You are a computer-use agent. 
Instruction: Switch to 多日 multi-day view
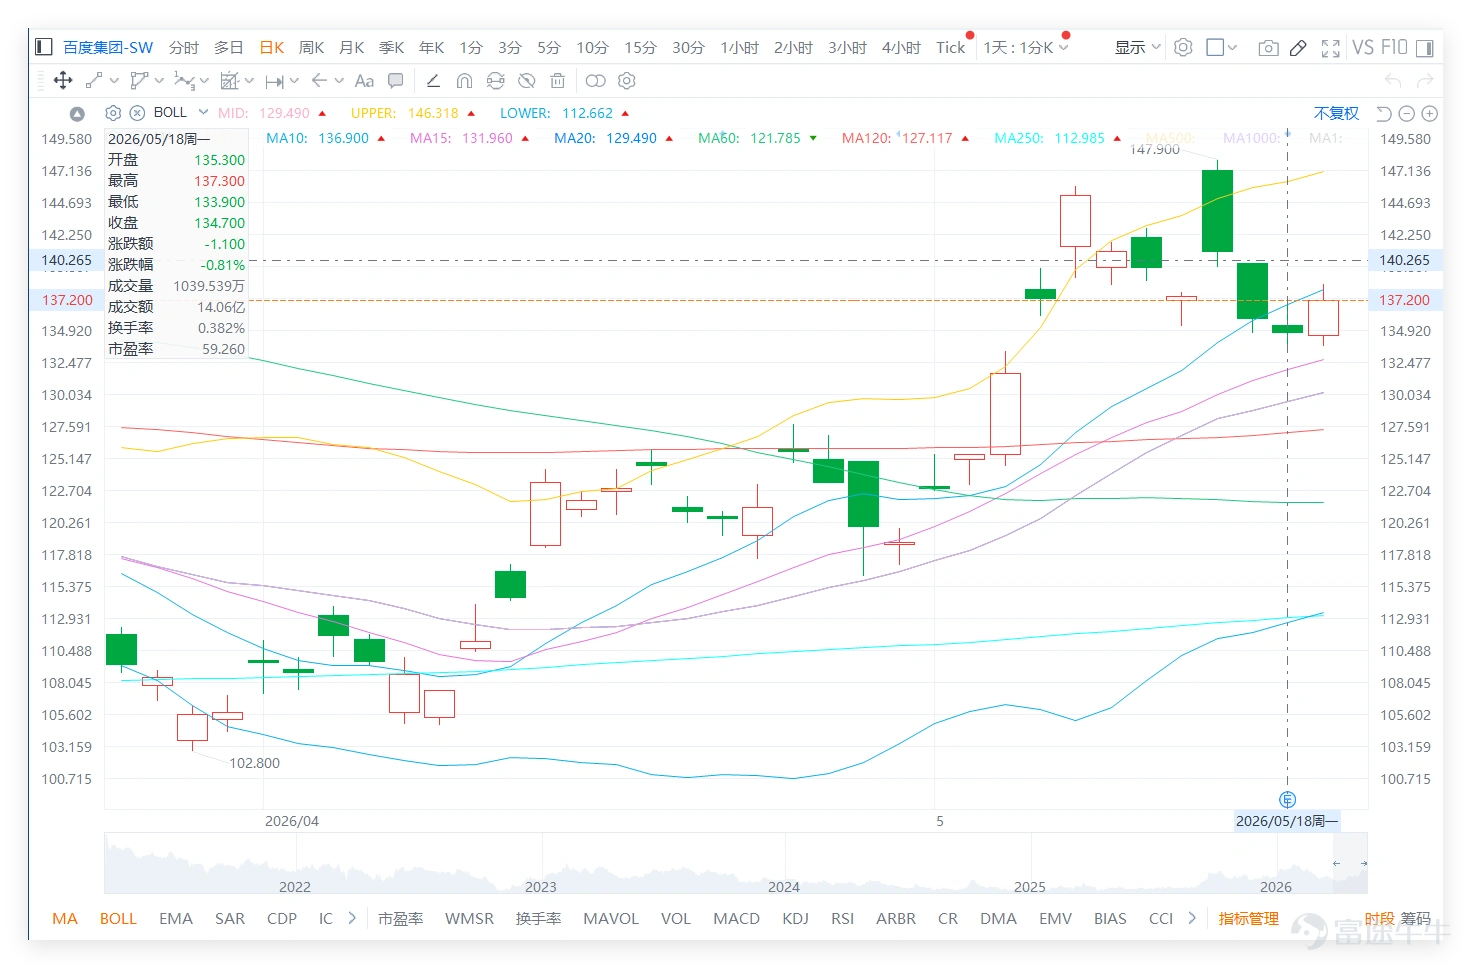[x=229, y=47]
